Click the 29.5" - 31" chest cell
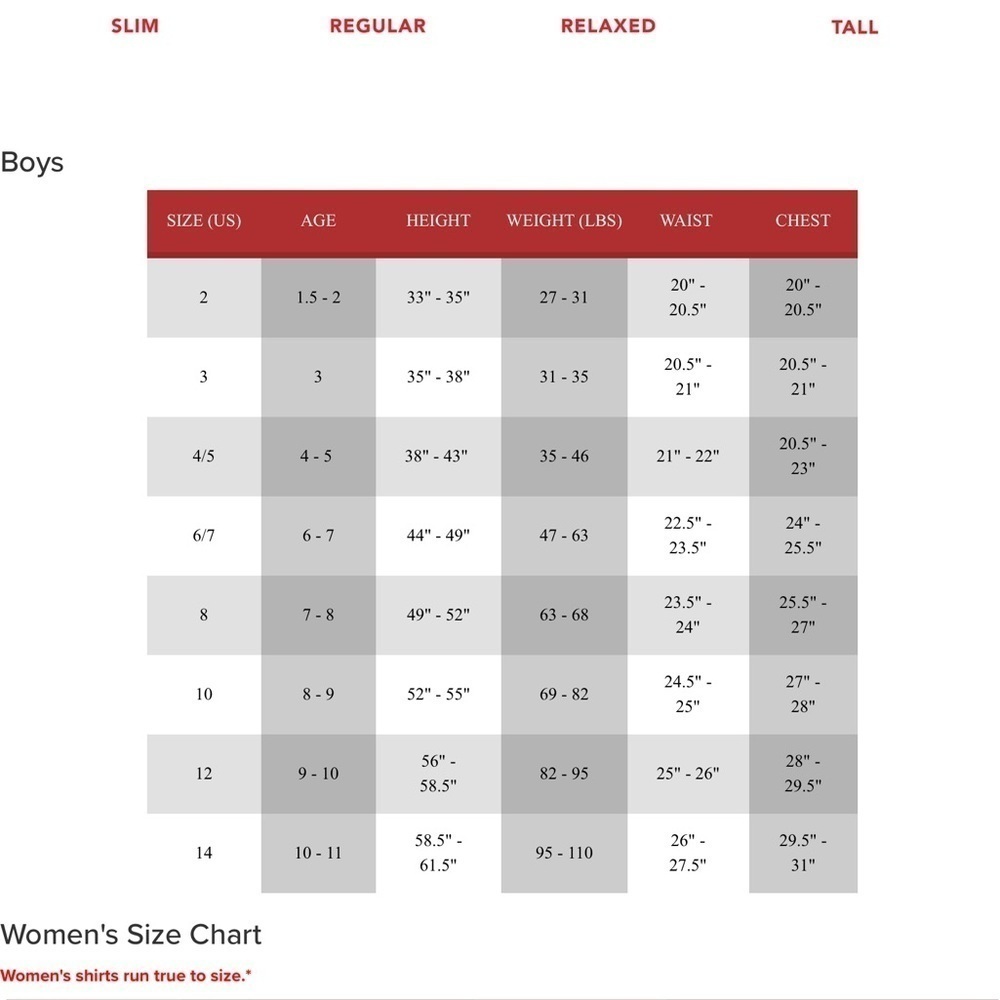Viewport: 1000px width, 1000px height. tap(803, 853)
